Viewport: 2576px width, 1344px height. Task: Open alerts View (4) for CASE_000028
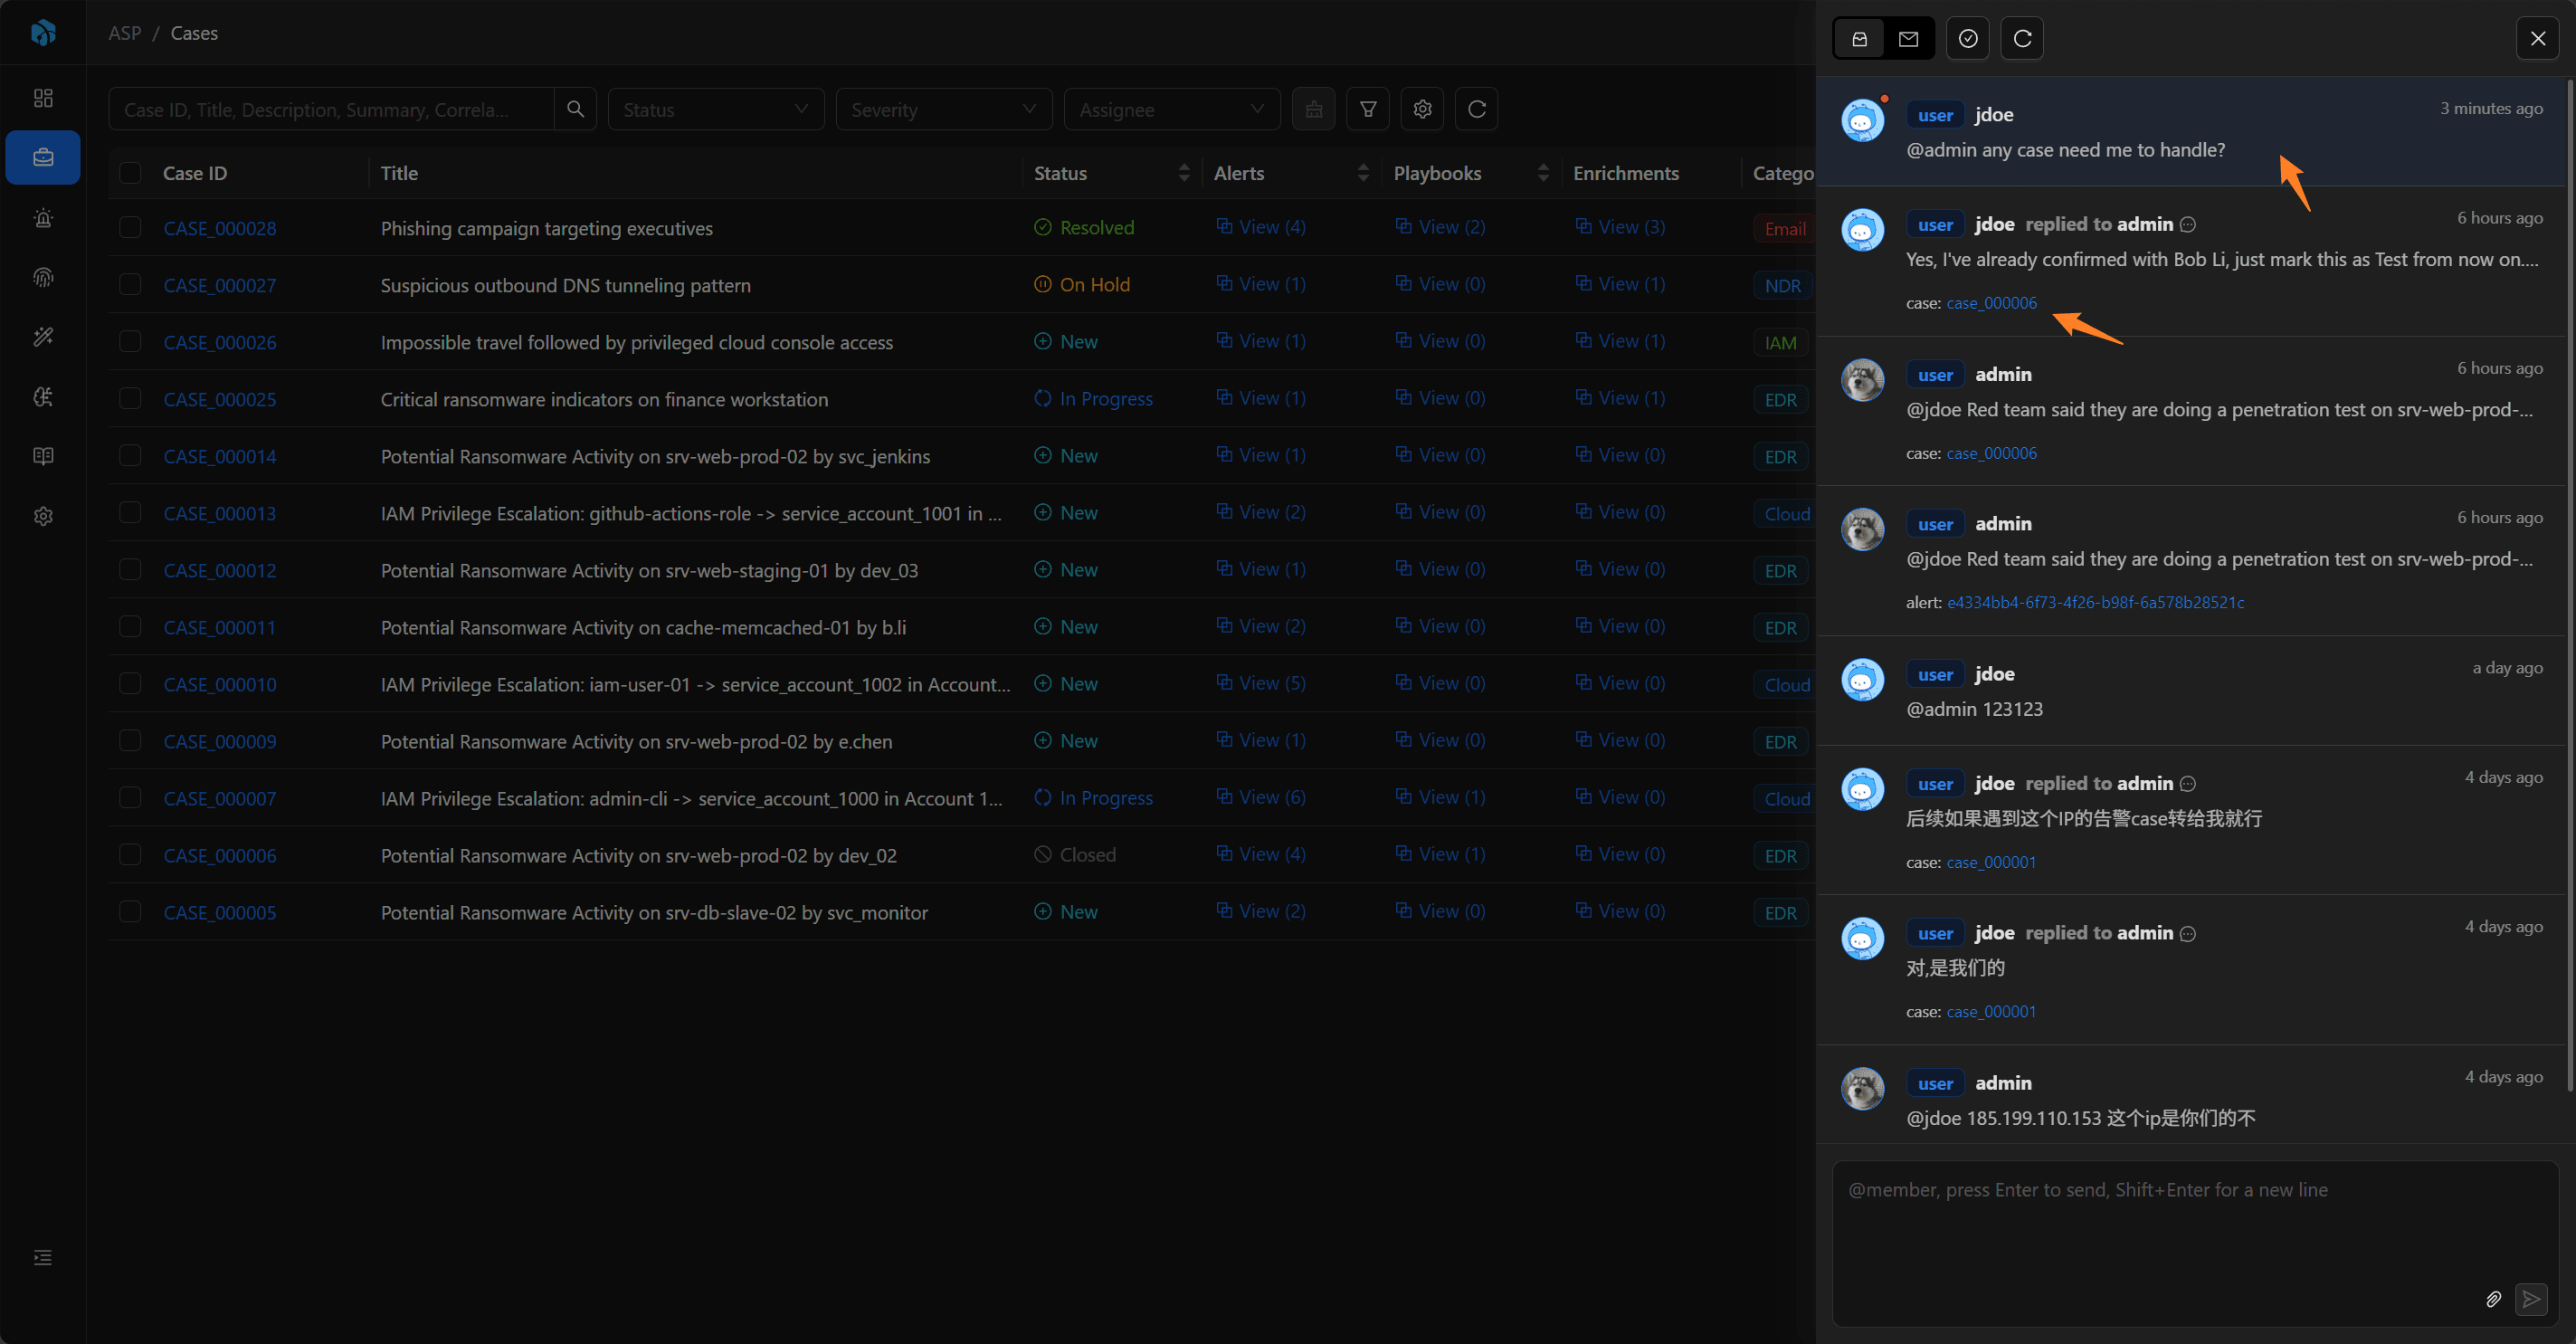pos(1261,227)
